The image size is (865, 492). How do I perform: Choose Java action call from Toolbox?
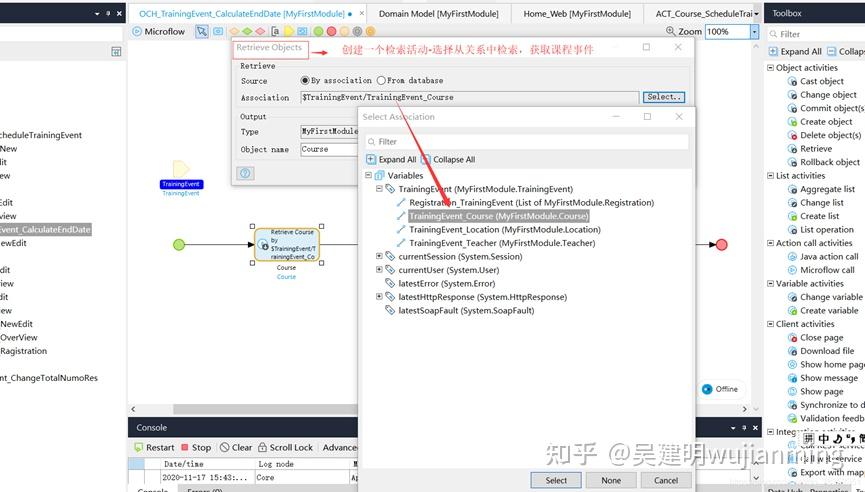(x=823, y=256)
